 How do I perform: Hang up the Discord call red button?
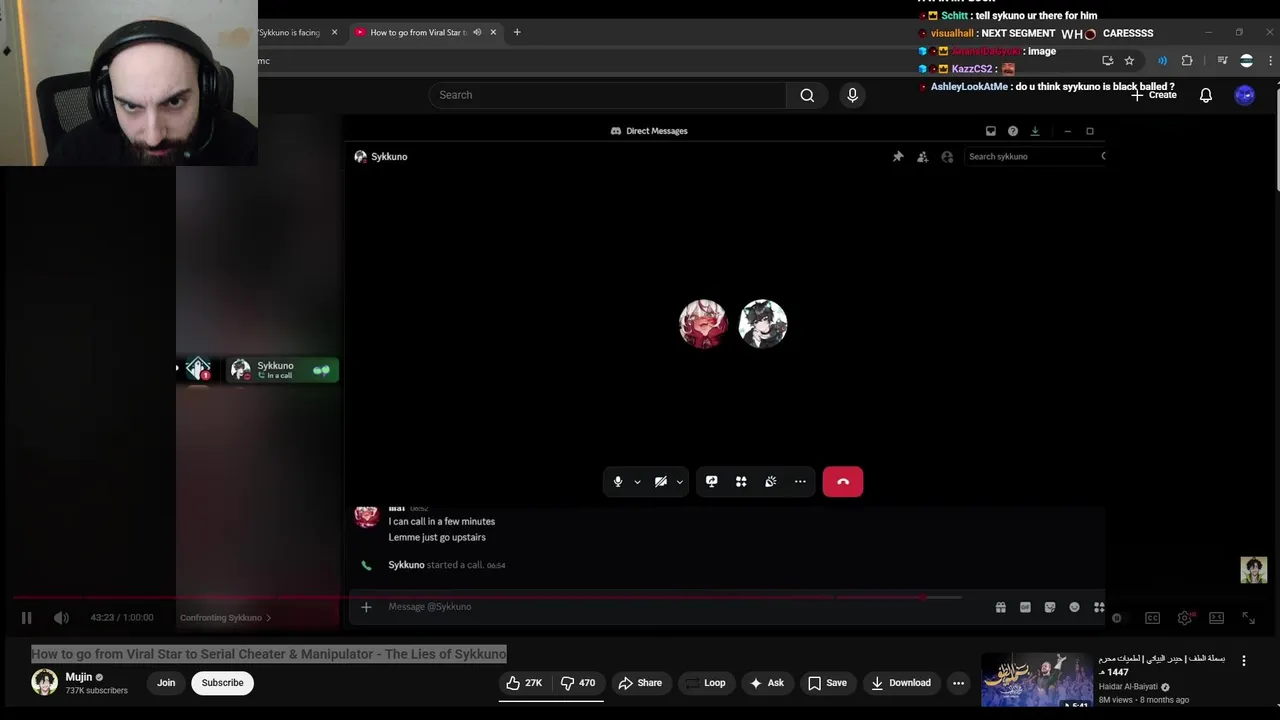pyautogui.click(x=843, y=482)
